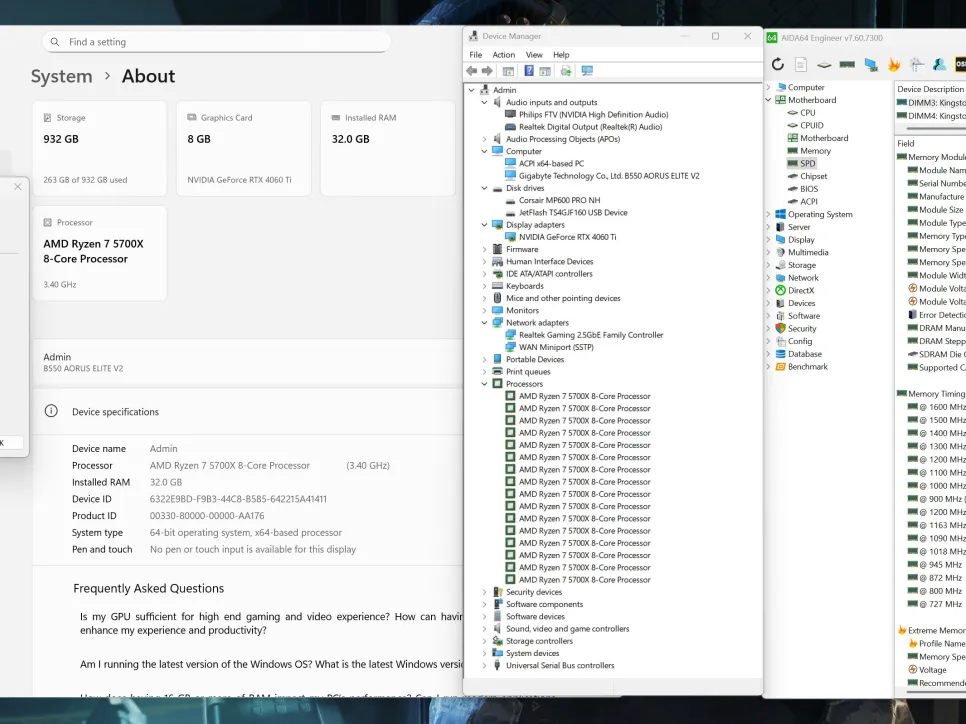Collapse the Network adapters node
The image size is (966, 724).
tap(484, 323)
